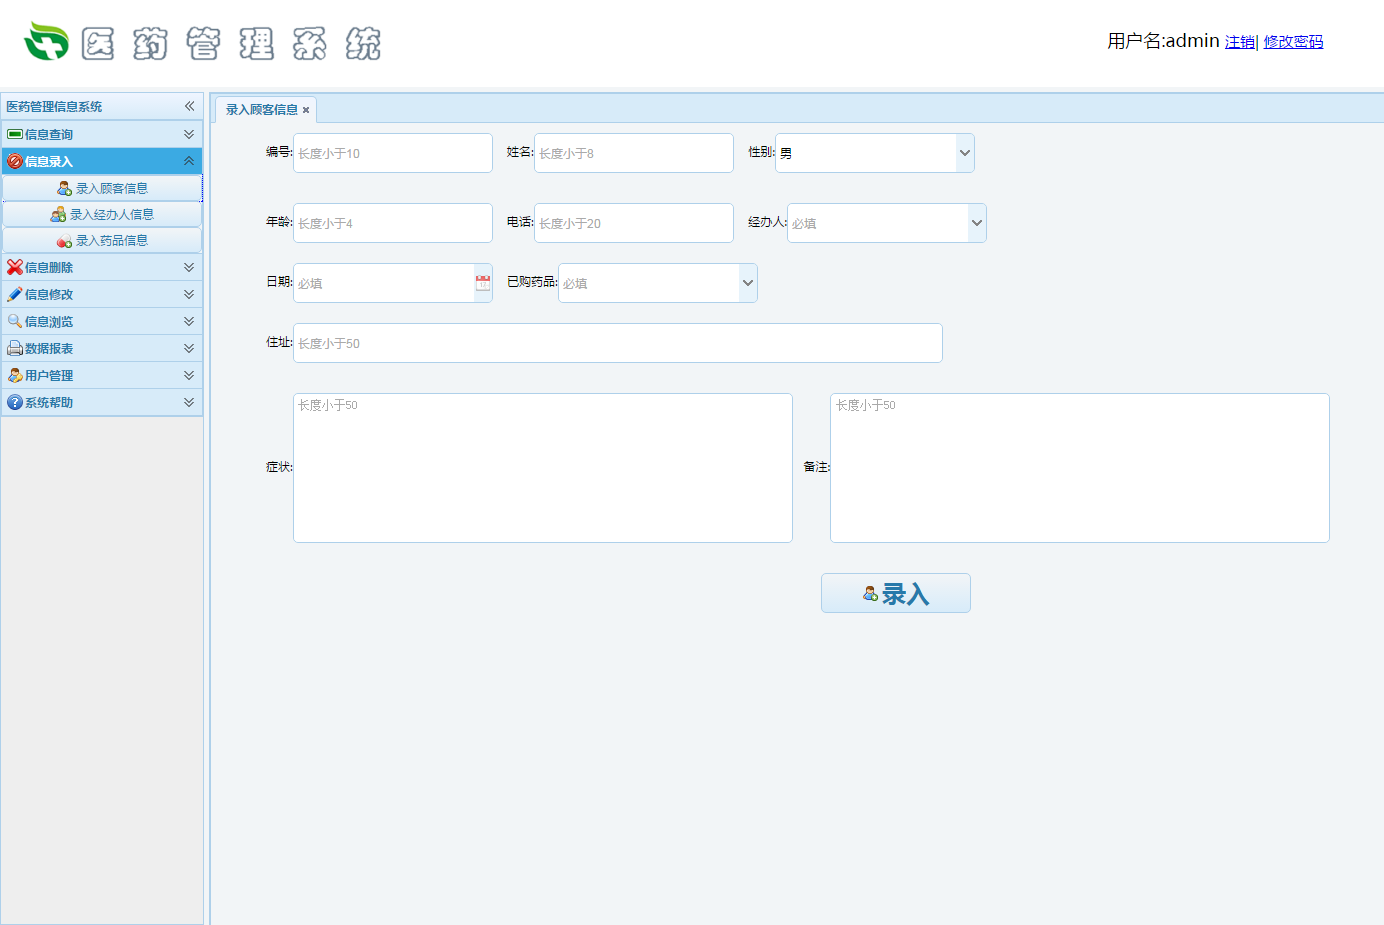Focus the 备注 text area

1080,468
